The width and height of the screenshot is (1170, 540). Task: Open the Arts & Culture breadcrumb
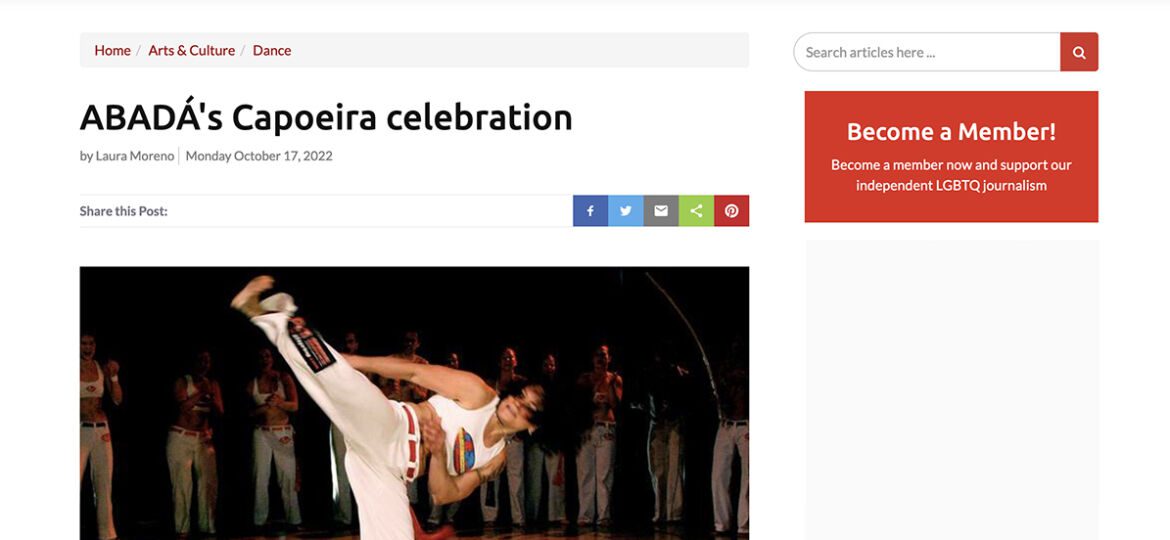(x=192, y=51)
